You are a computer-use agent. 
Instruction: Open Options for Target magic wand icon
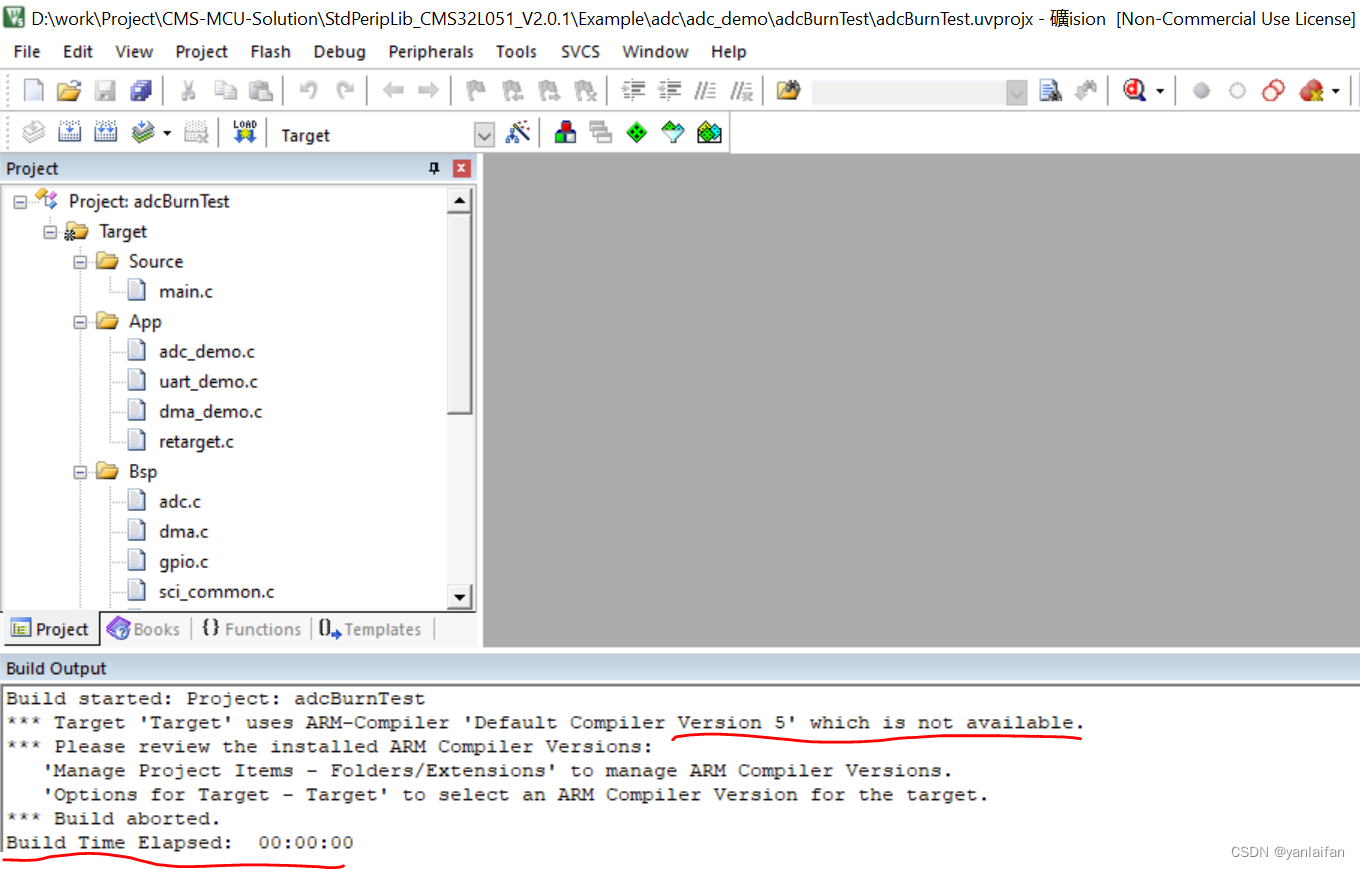[518, 133]
